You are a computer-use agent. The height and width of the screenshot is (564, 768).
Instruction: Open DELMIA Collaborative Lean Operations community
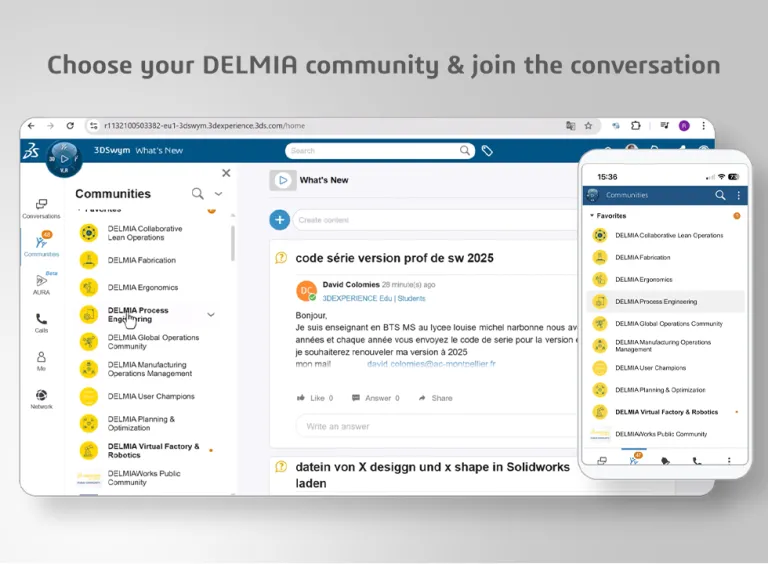click(x=144, y=233)
